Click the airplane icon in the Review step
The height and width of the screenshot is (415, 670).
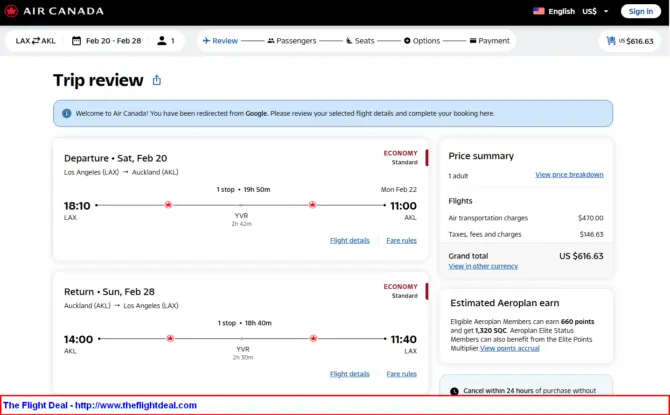[x=206, y=41]
